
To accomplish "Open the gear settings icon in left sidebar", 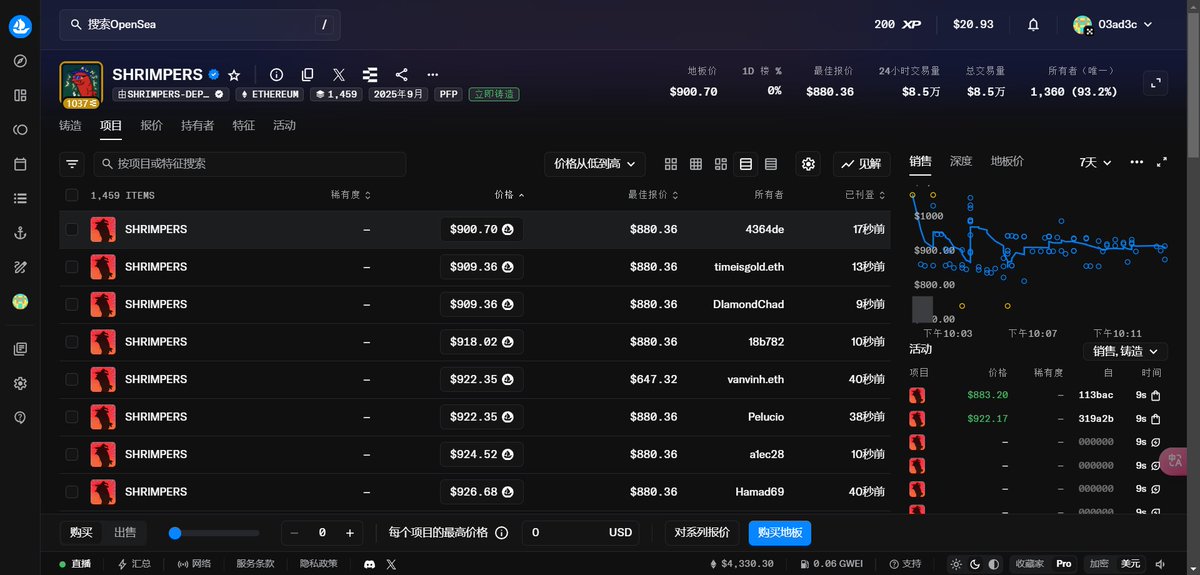I will [20, 383].
